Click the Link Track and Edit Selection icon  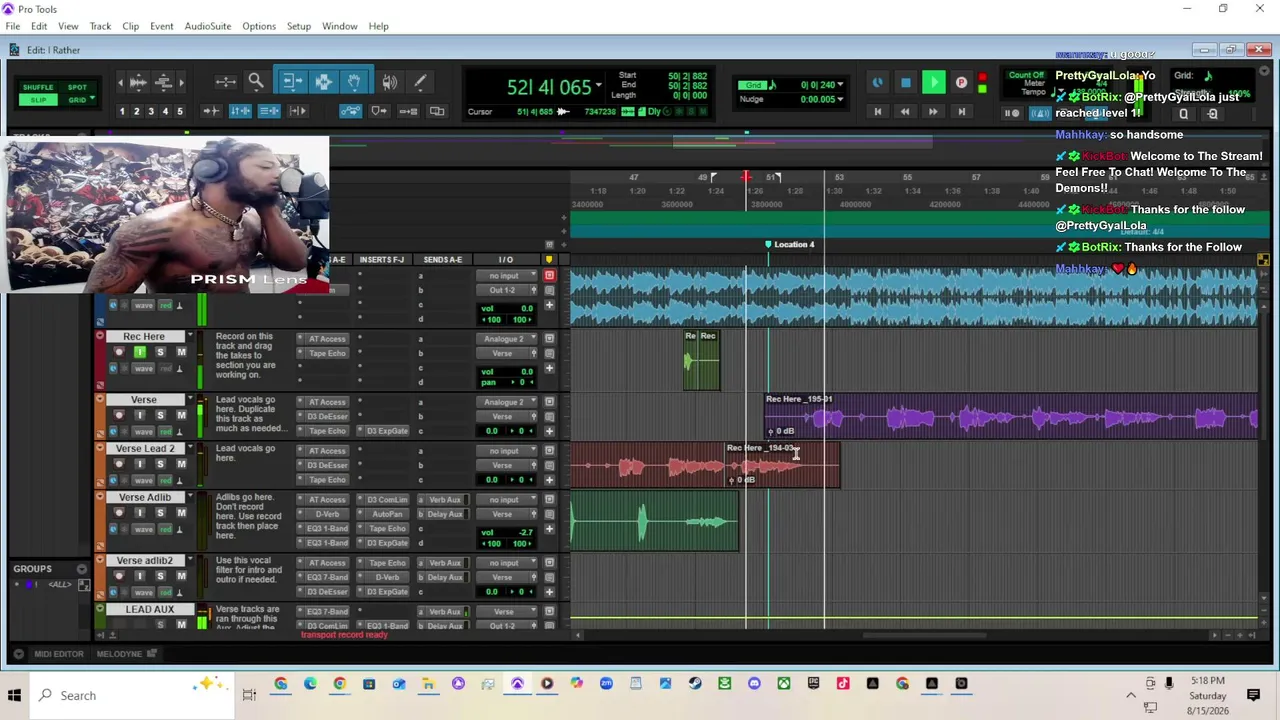pyautogui.click(x=269, y=111)
